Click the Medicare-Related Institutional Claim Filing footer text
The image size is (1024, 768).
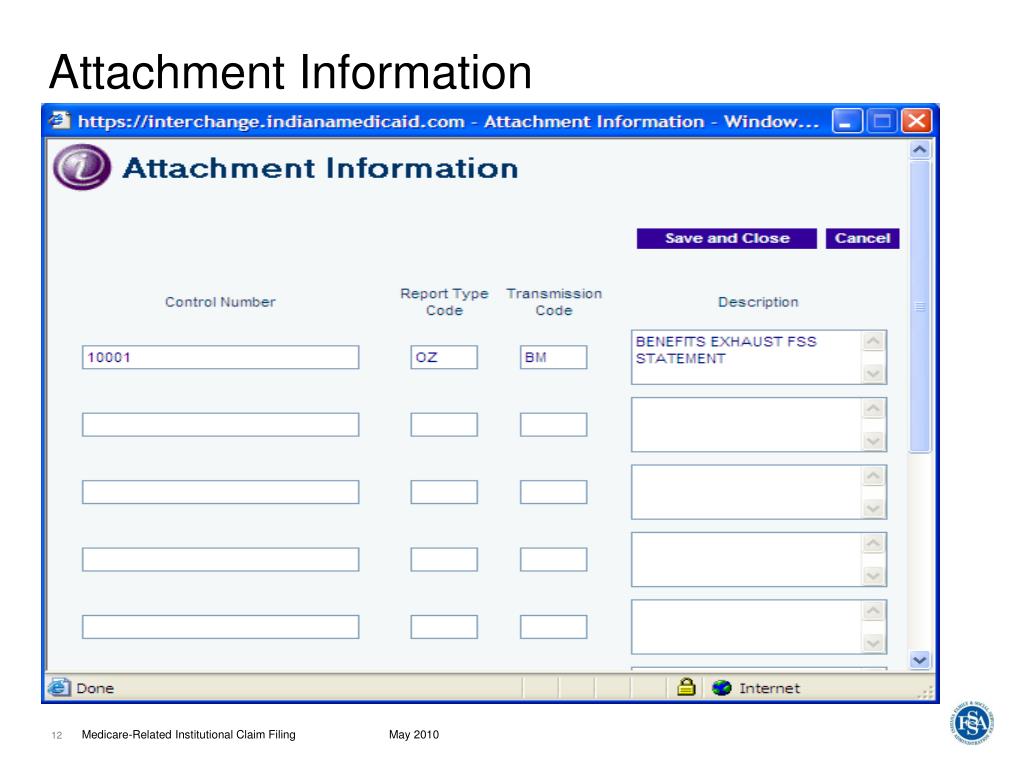(189, 735)
